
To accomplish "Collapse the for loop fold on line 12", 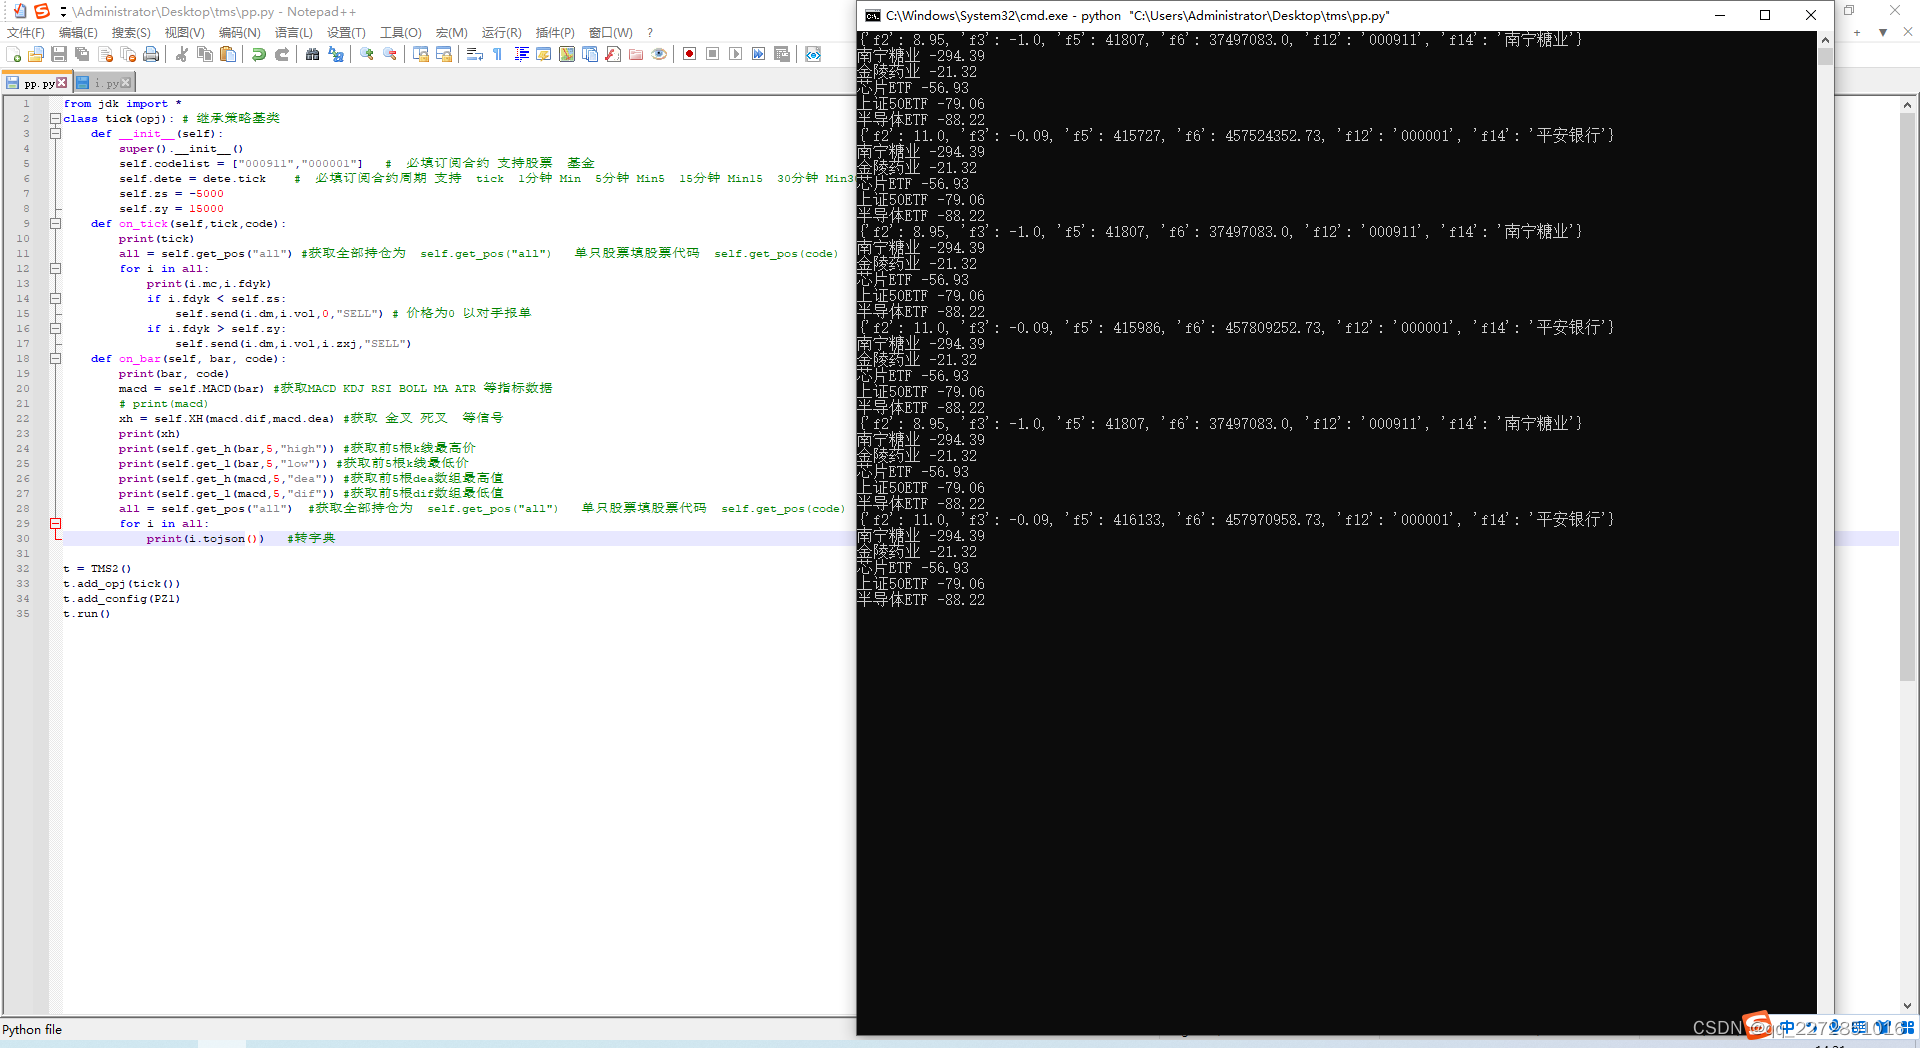I will [56, 269].
